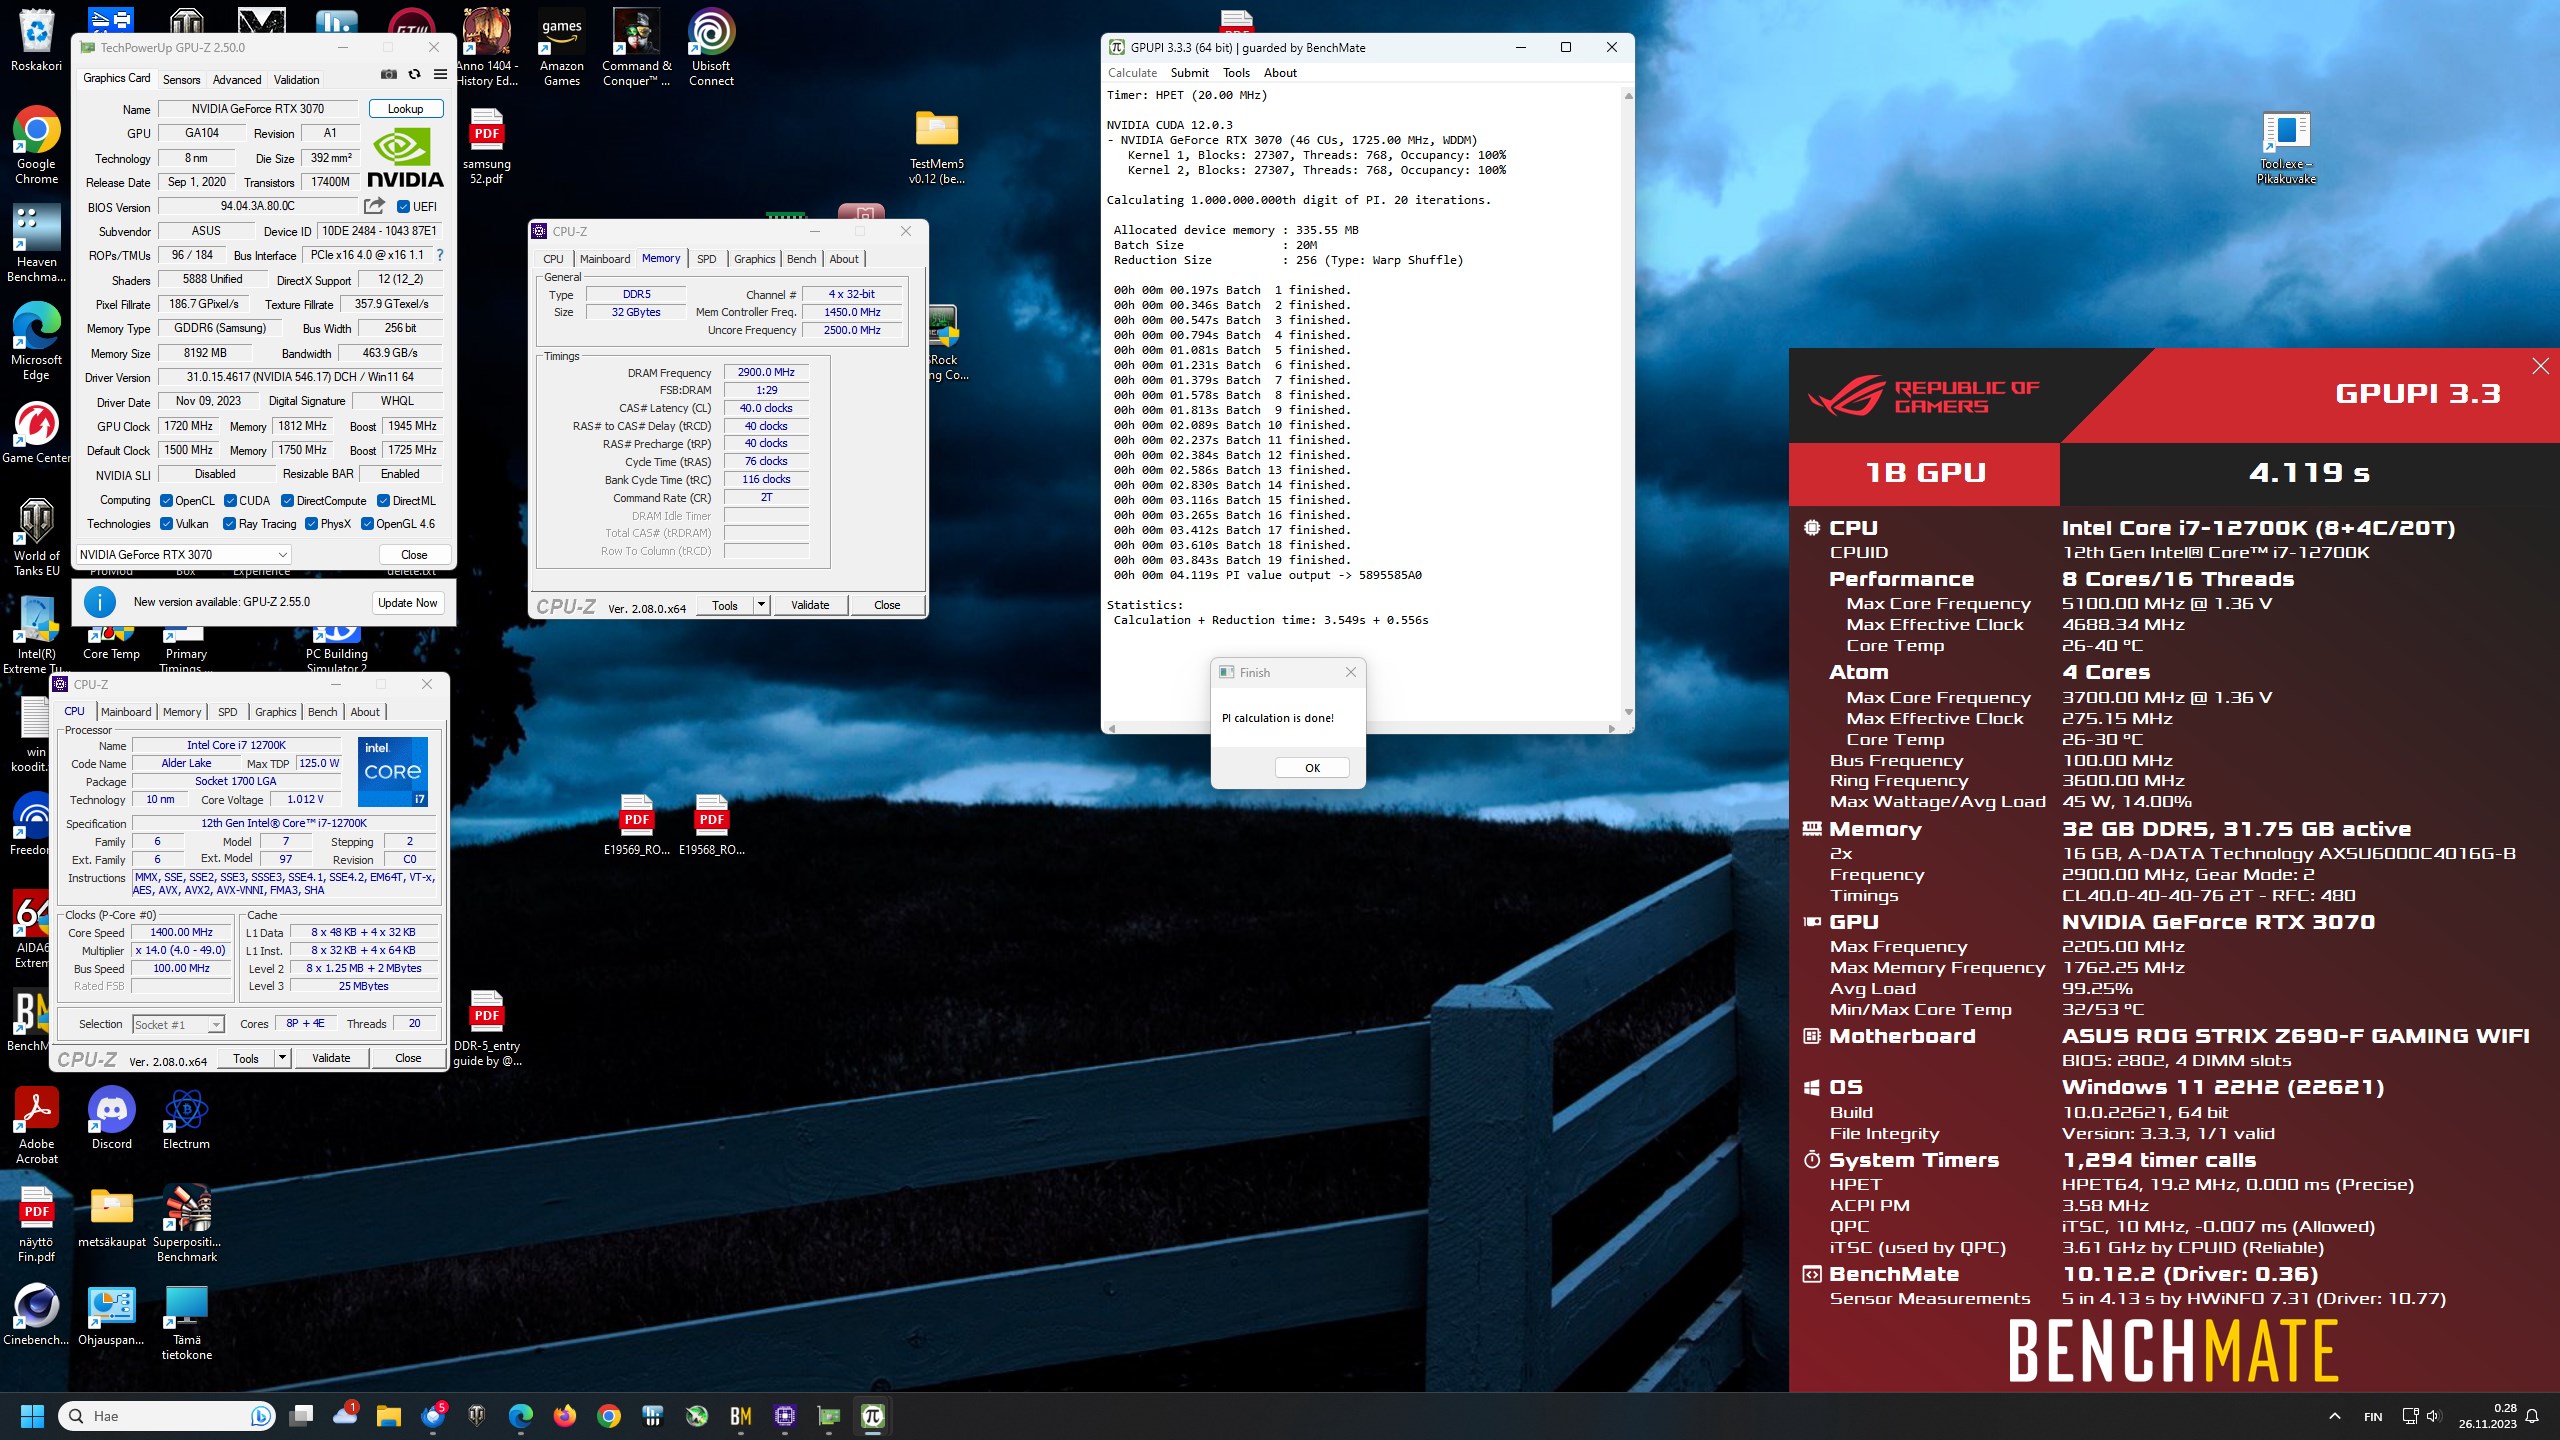This screenshot has width=2560, height=1440.
Task: Open SPD tab in CPU-Z Memory window
Action: point(706,259)
